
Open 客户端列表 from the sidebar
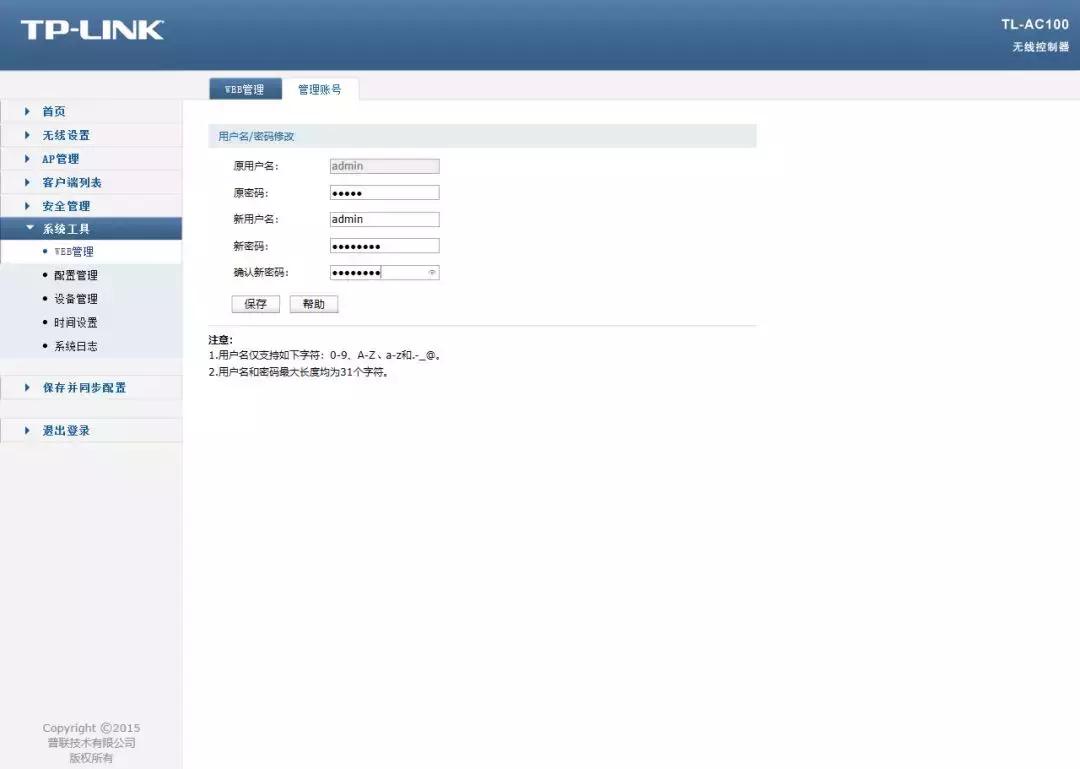pyautogui.click(x=70, y=182)
